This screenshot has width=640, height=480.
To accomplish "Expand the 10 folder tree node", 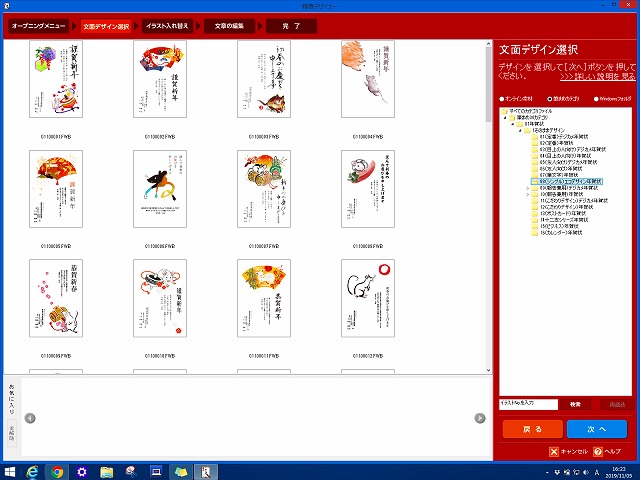I will point(528,195).
